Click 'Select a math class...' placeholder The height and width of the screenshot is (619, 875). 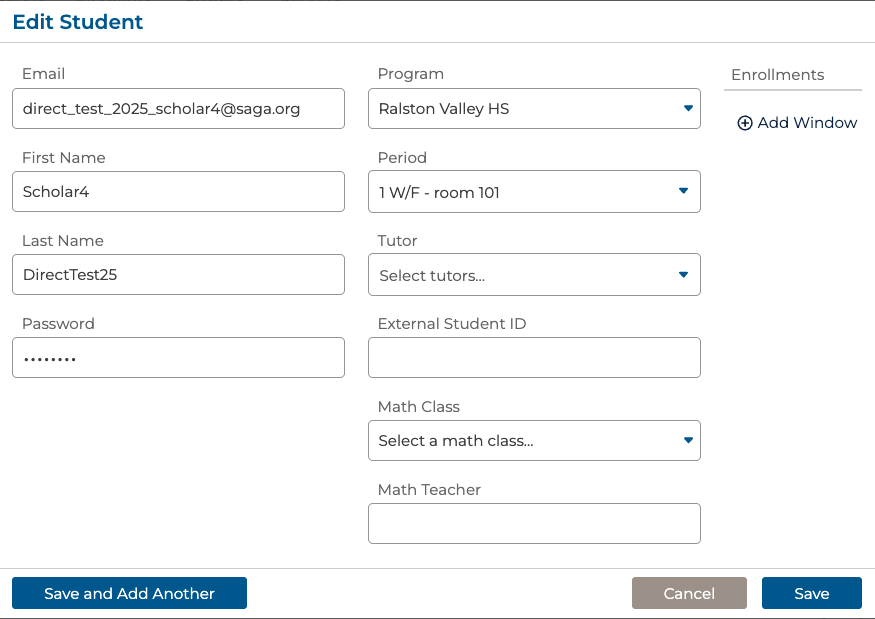point(456,441)
